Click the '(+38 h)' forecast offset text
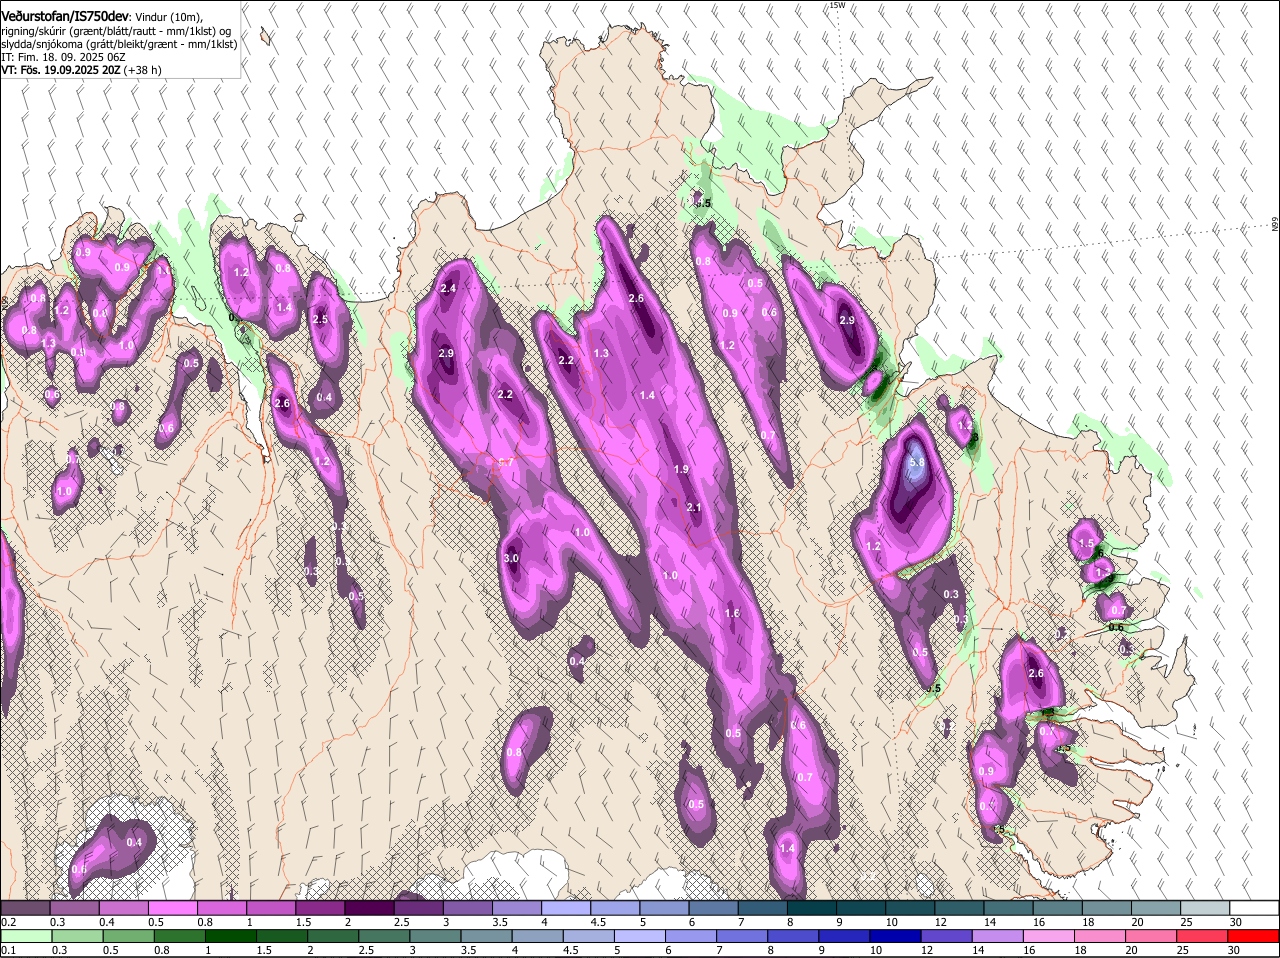 click(143, 70)
